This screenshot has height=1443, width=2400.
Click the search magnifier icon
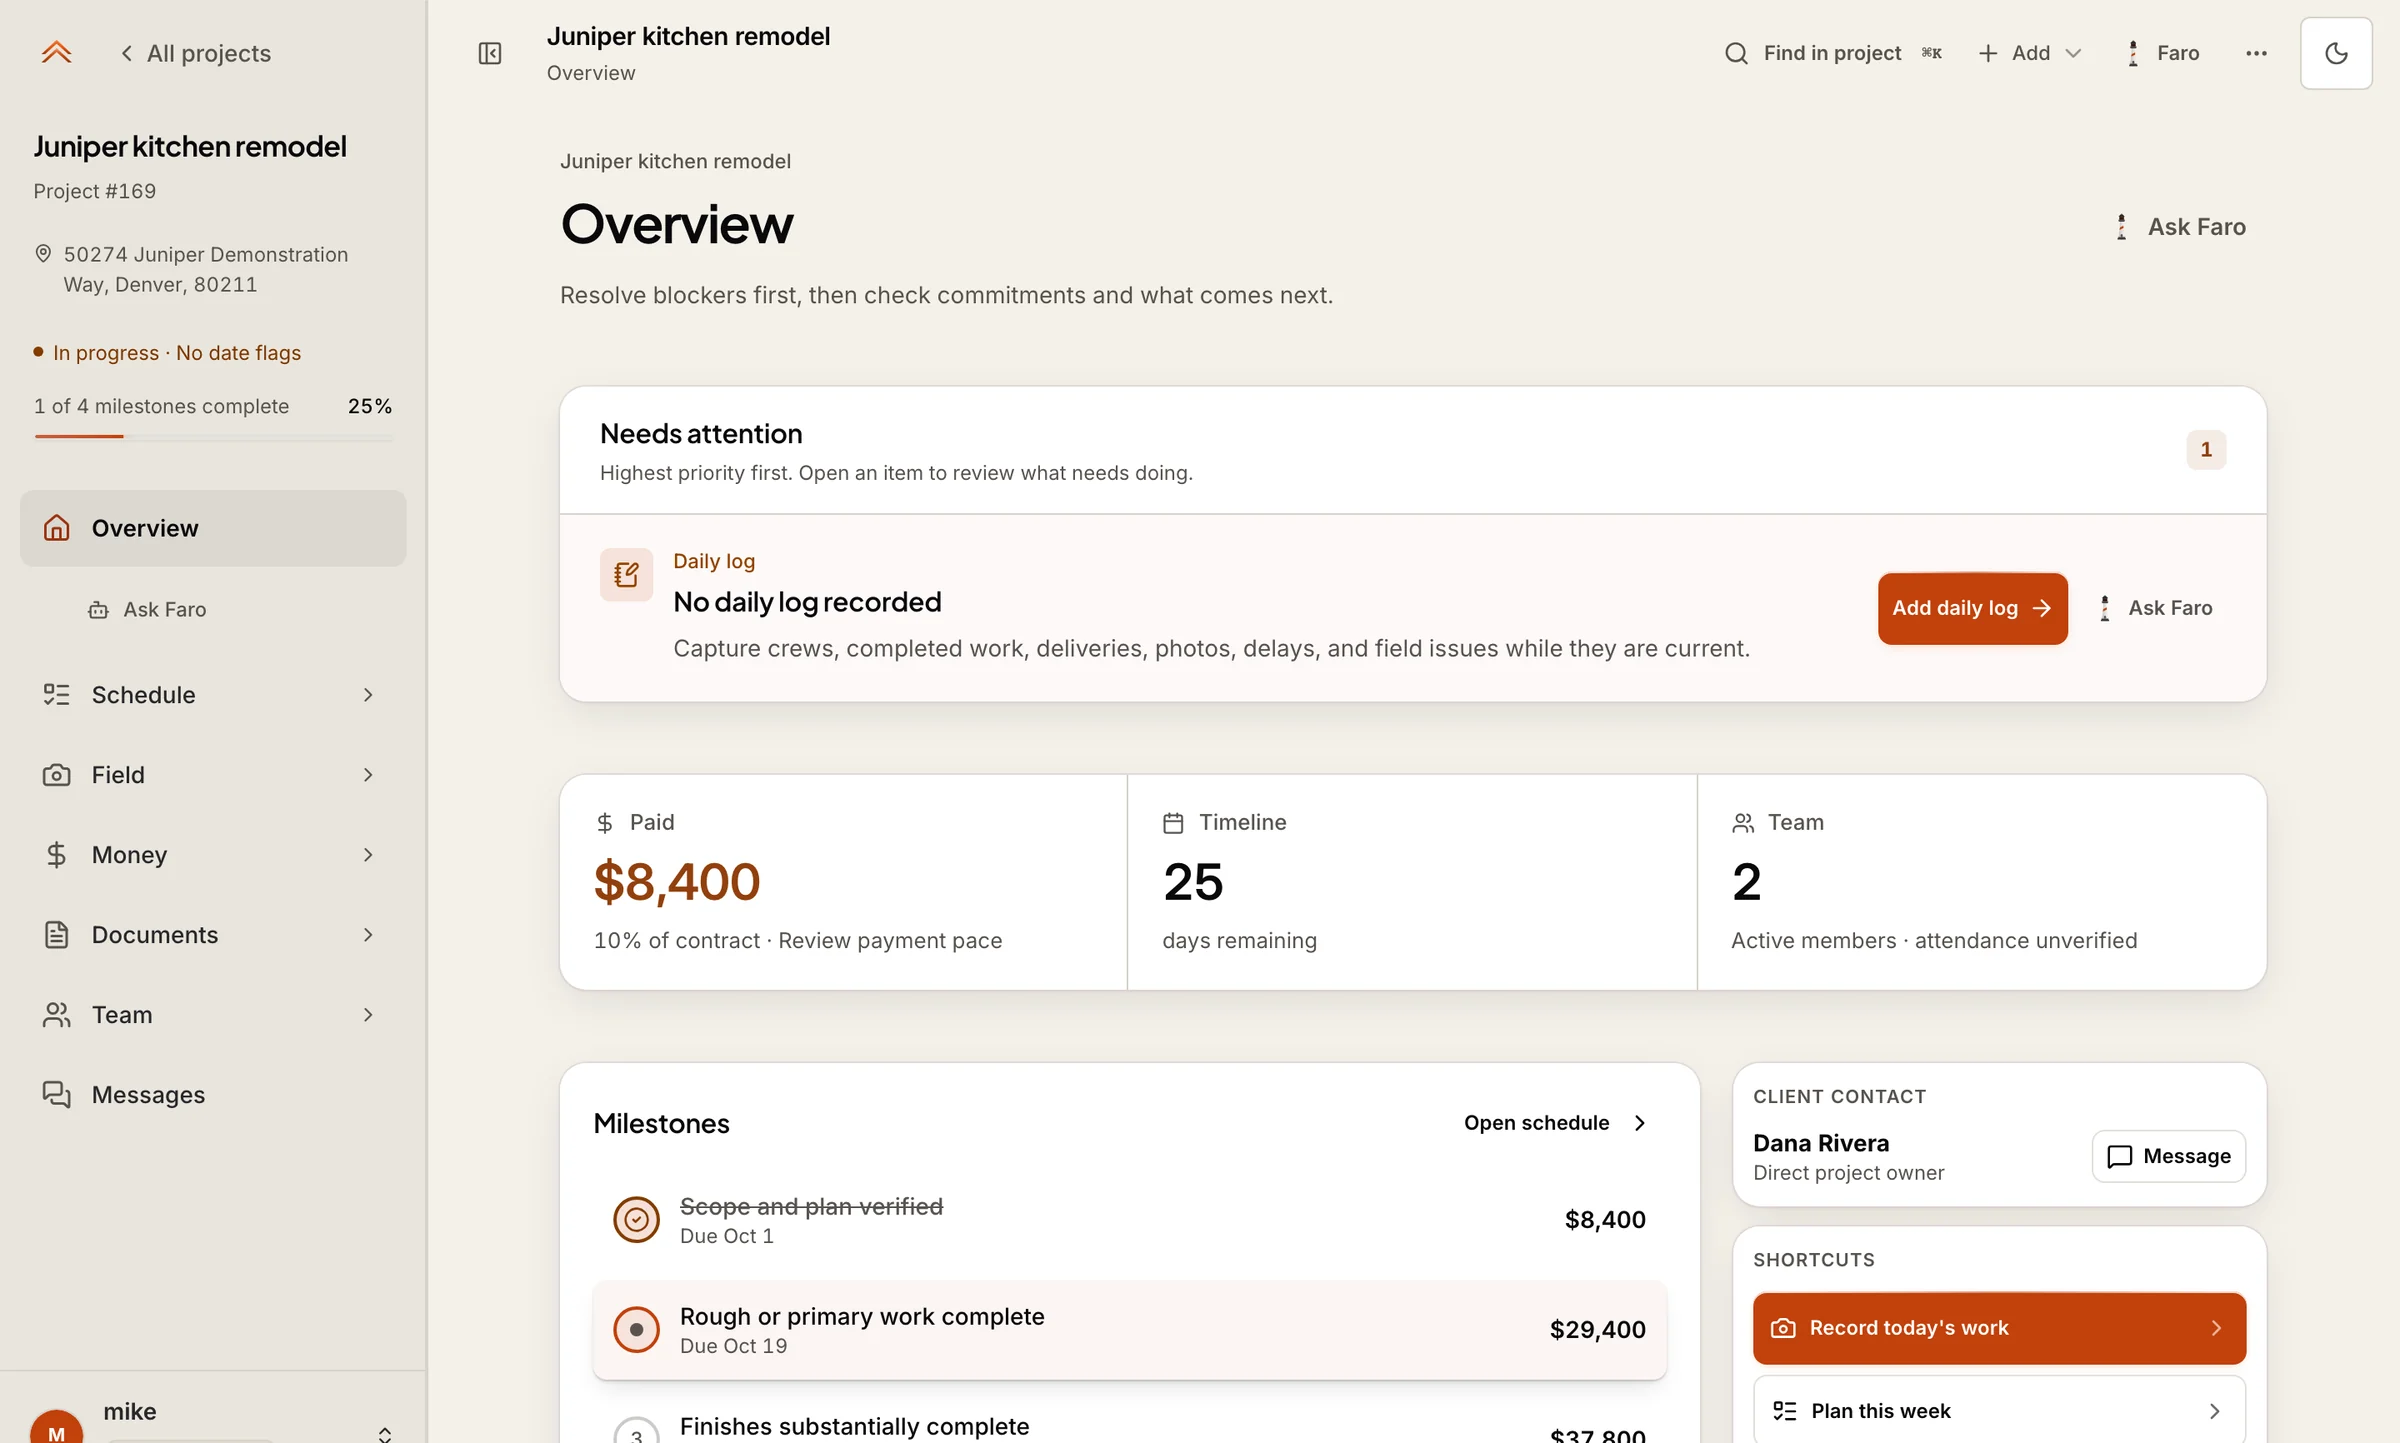coord(1737,53)
